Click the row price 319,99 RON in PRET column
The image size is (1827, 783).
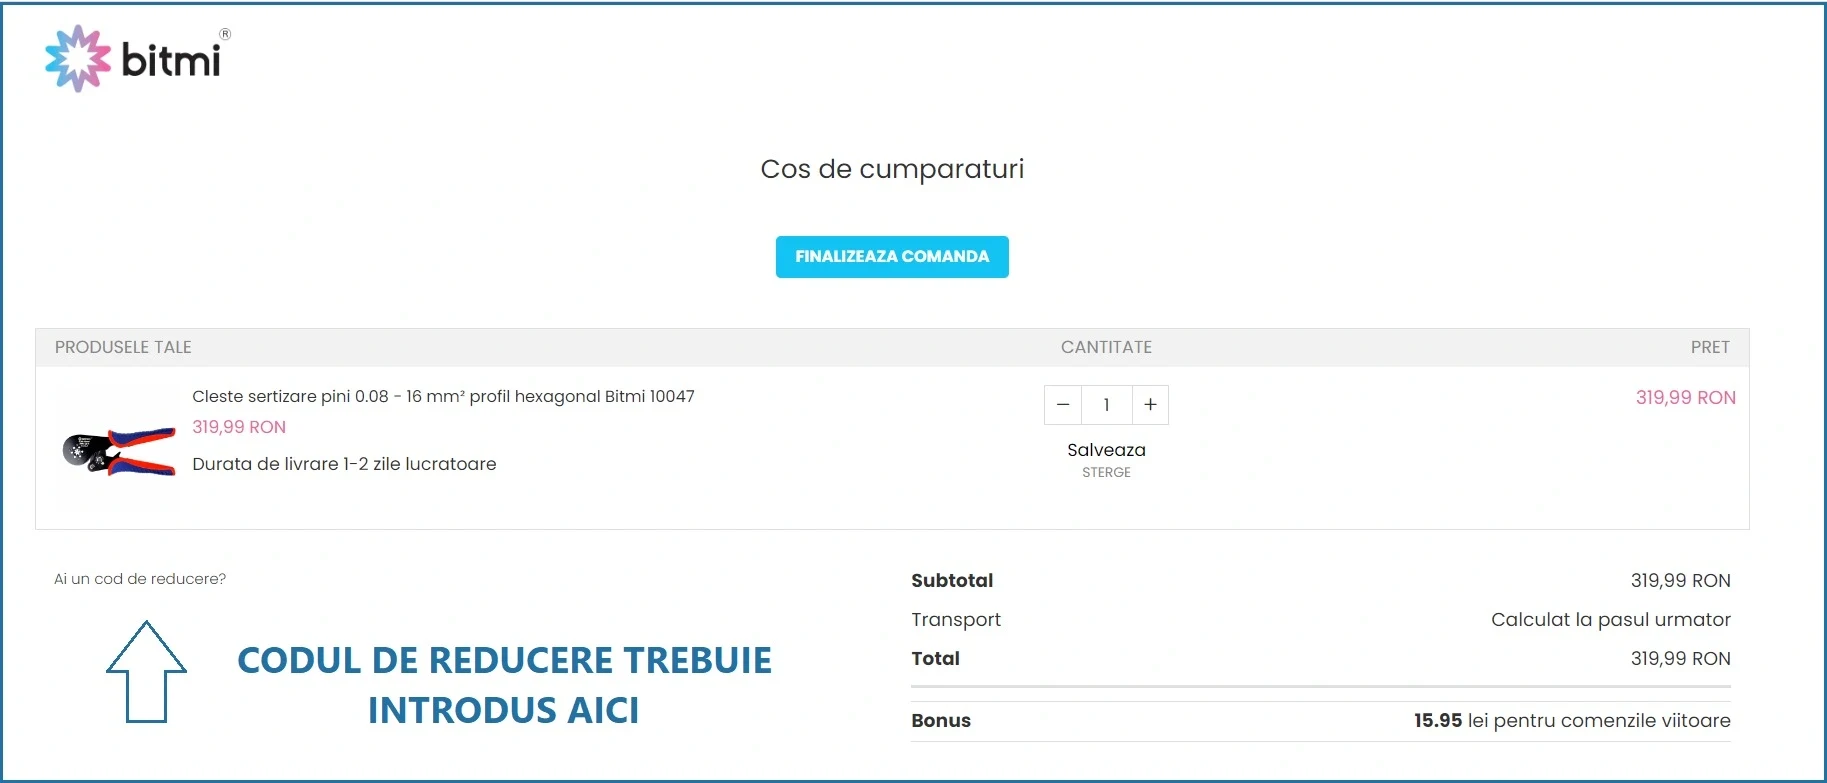[x=1685, y=397]
